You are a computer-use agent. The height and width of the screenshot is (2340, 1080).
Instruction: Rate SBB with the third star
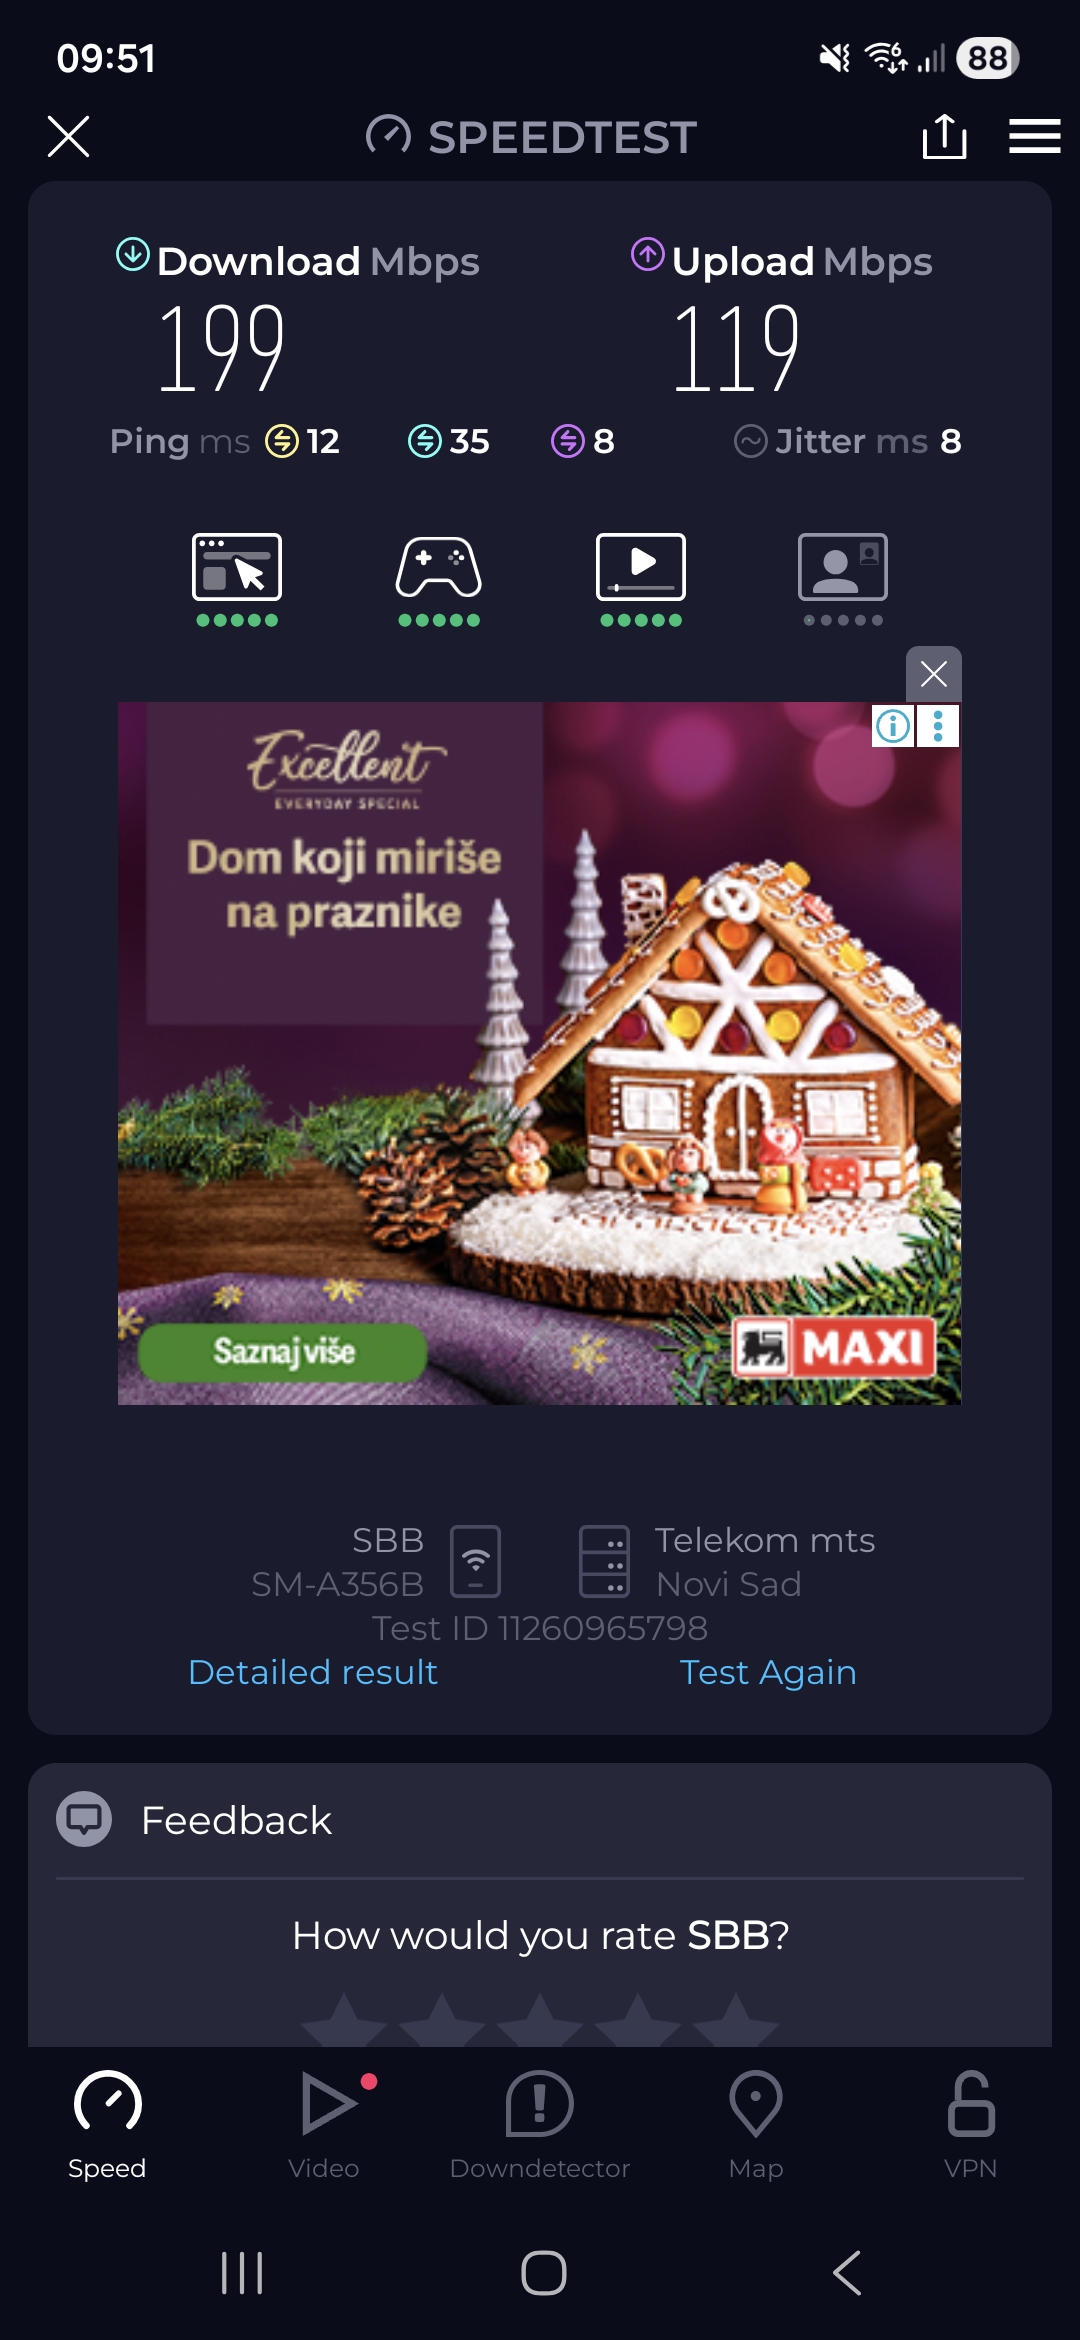click(539, 2020)
